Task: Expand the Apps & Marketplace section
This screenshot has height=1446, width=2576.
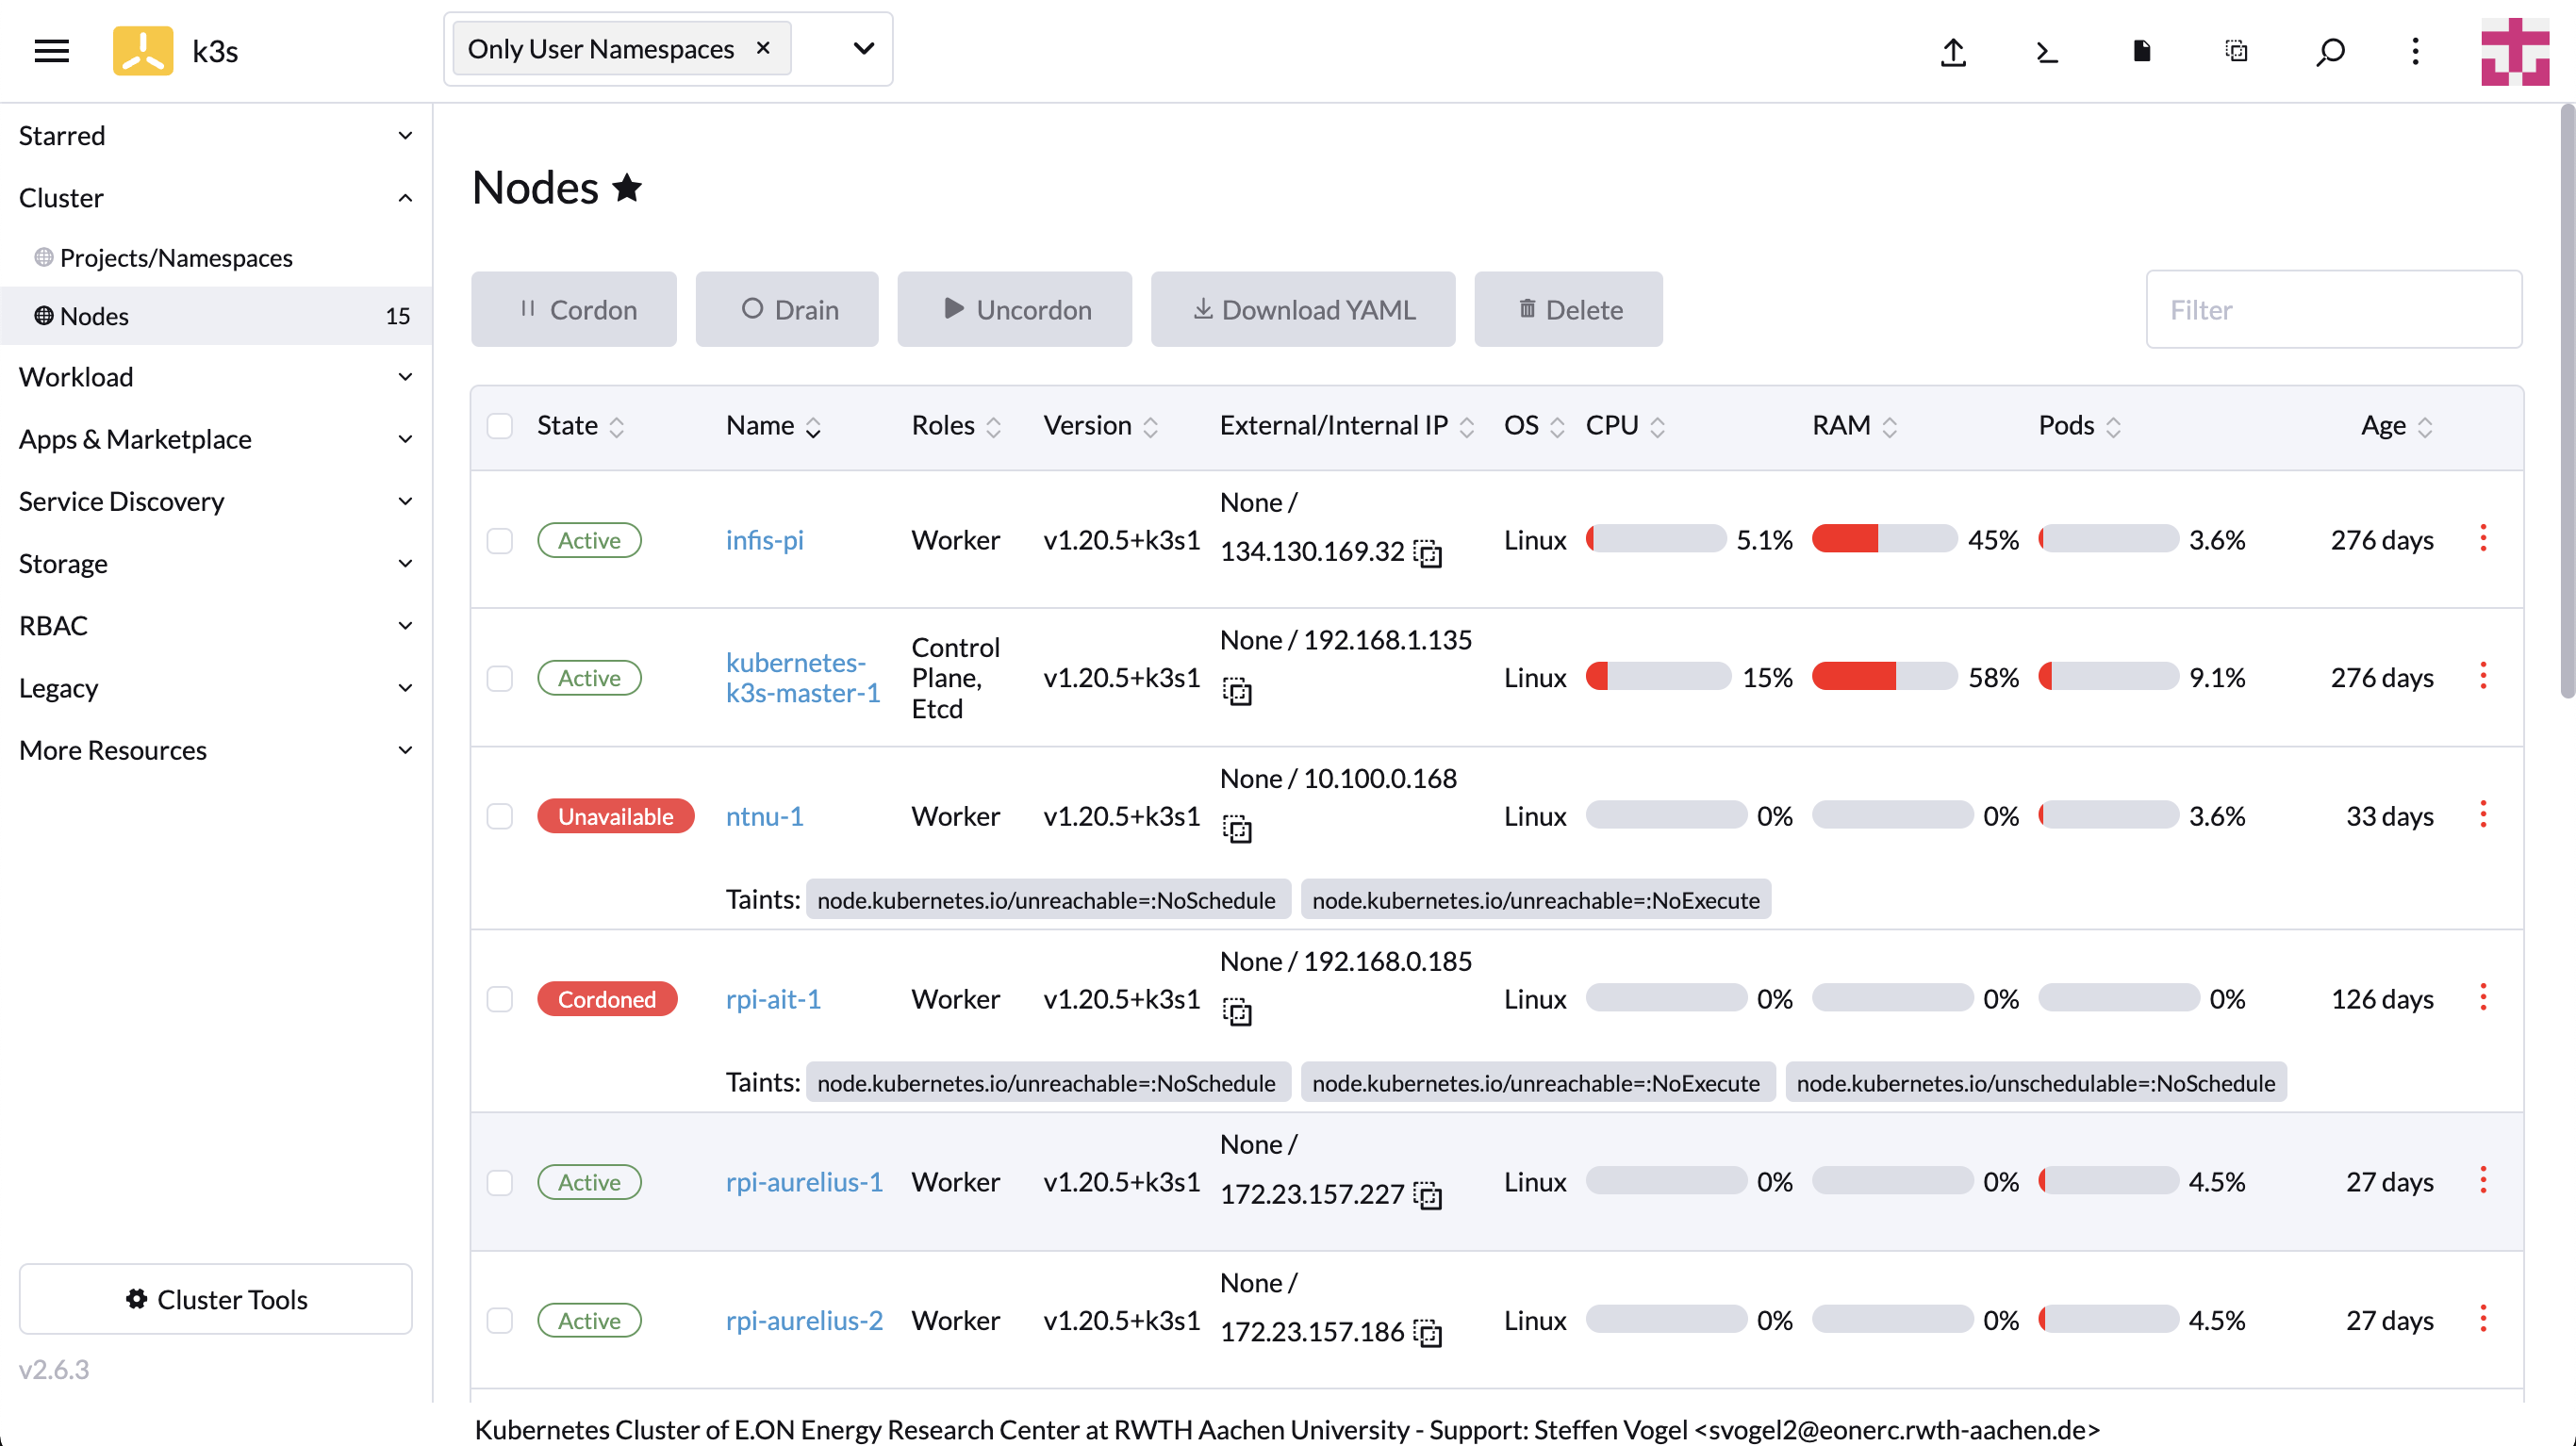Action: pos(216,438)
